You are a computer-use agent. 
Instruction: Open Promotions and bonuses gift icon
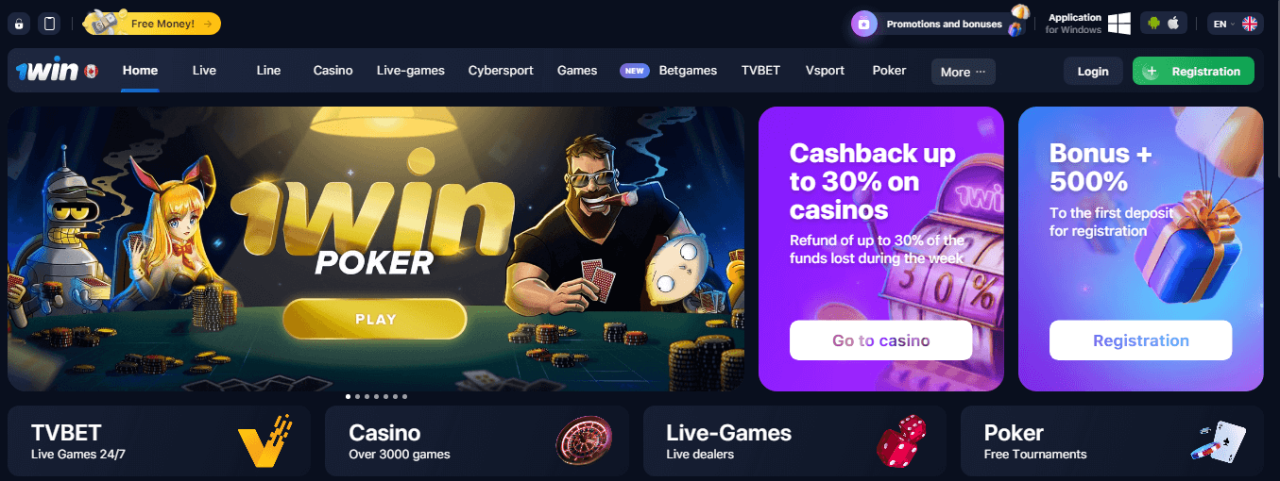pyautogui.click(x=865, y=23)
